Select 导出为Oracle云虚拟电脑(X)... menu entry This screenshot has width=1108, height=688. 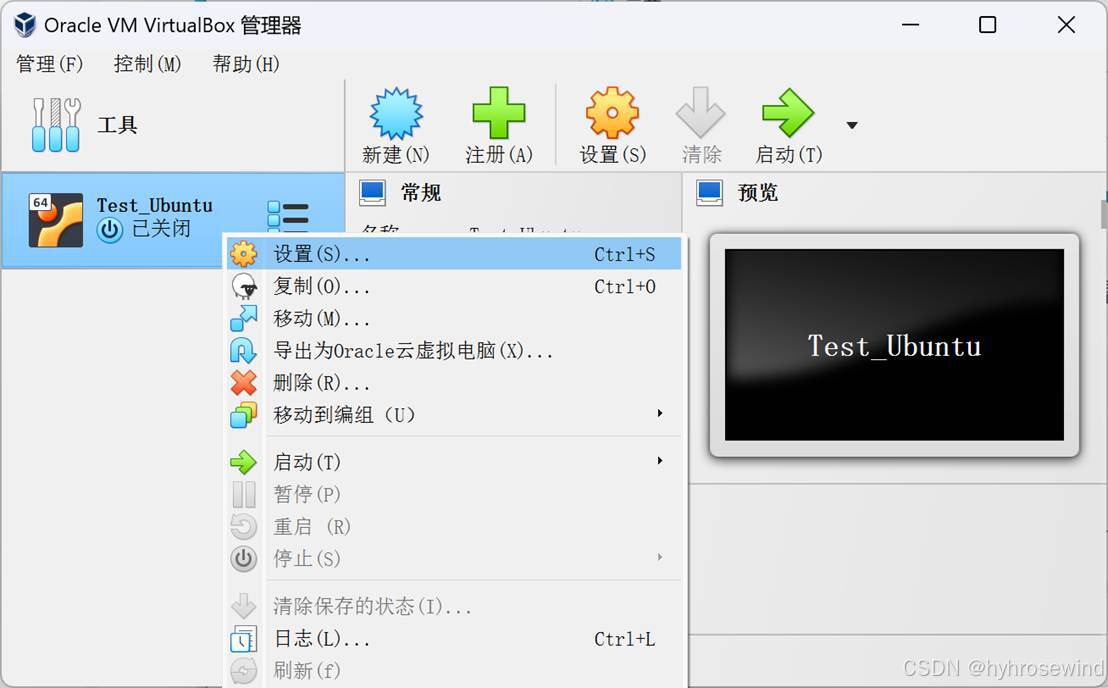[x=453, y=350]
